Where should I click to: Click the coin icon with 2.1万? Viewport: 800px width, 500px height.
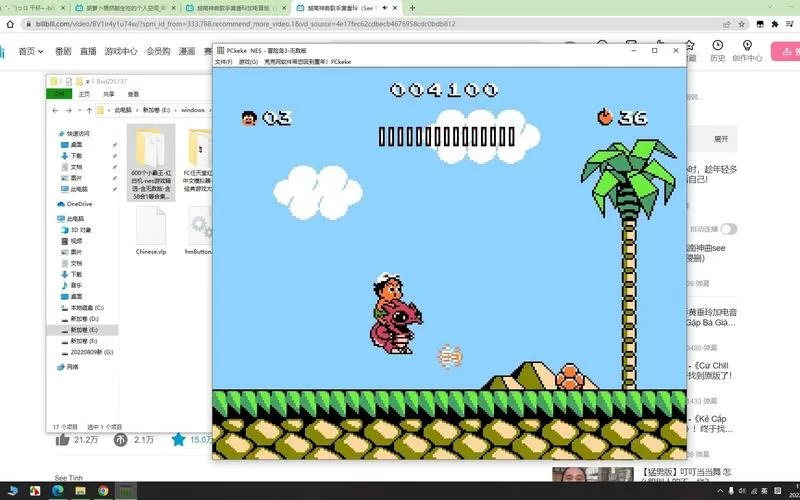click(120, 439)
